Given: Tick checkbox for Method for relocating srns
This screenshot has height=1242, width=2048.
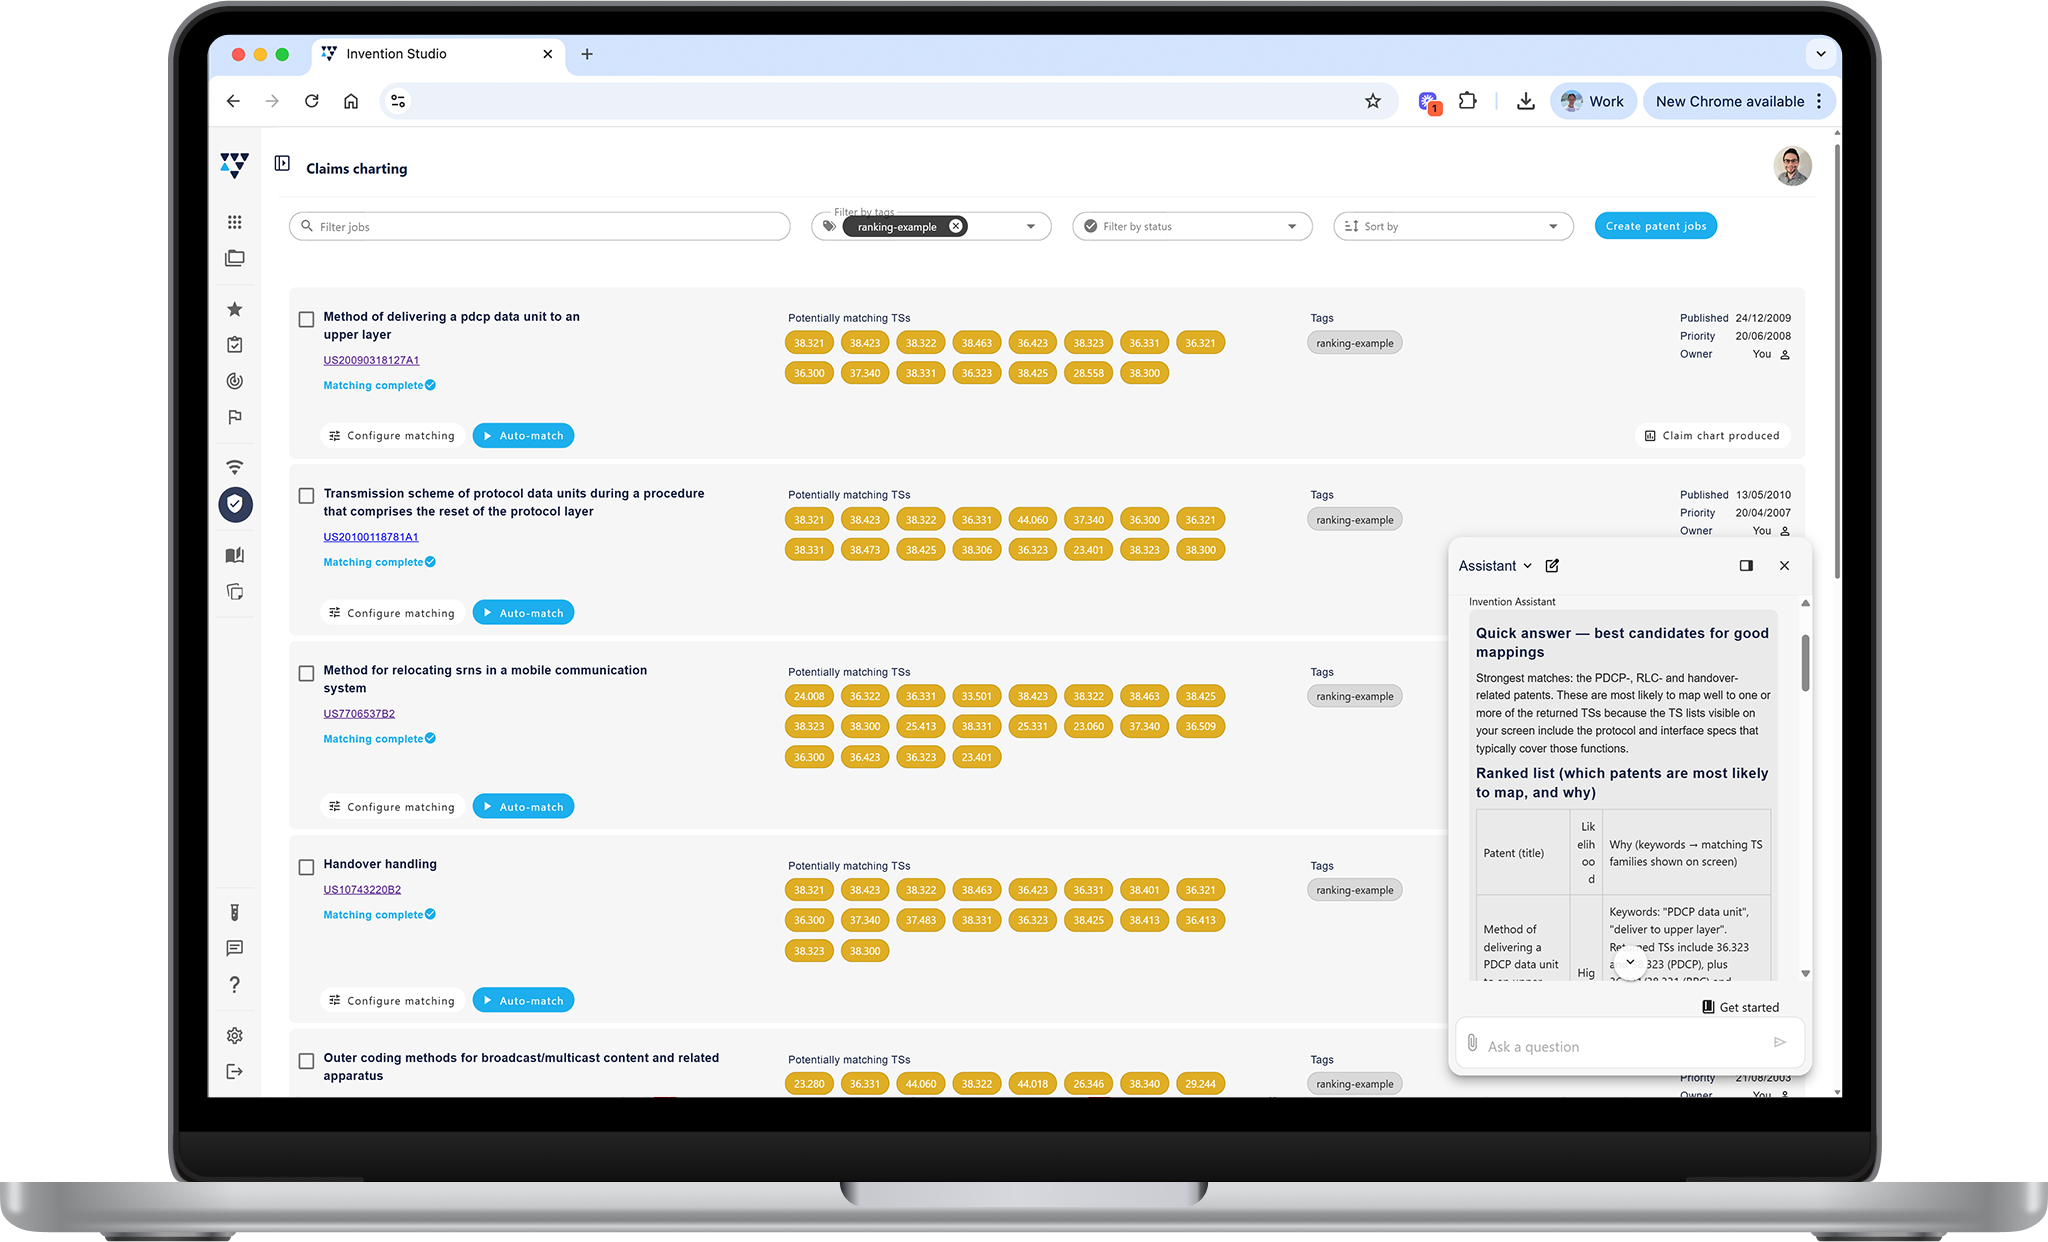Looking at the screenshot, I should coord(307,673).
